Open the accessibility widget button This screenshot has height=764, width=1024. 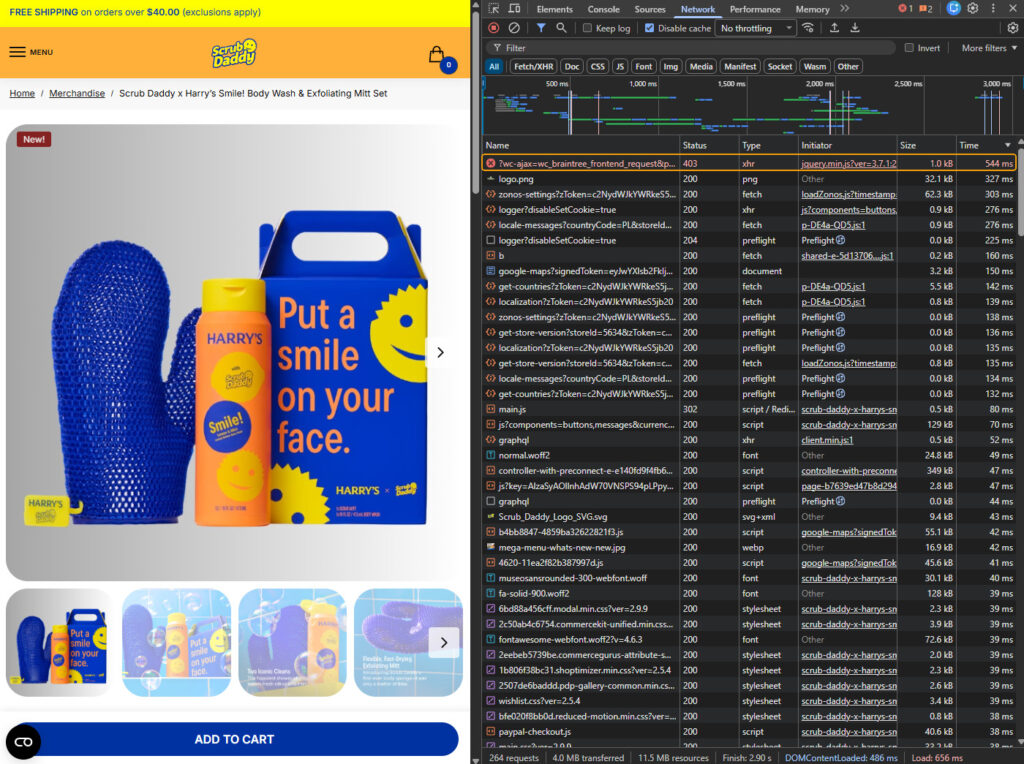24,742
